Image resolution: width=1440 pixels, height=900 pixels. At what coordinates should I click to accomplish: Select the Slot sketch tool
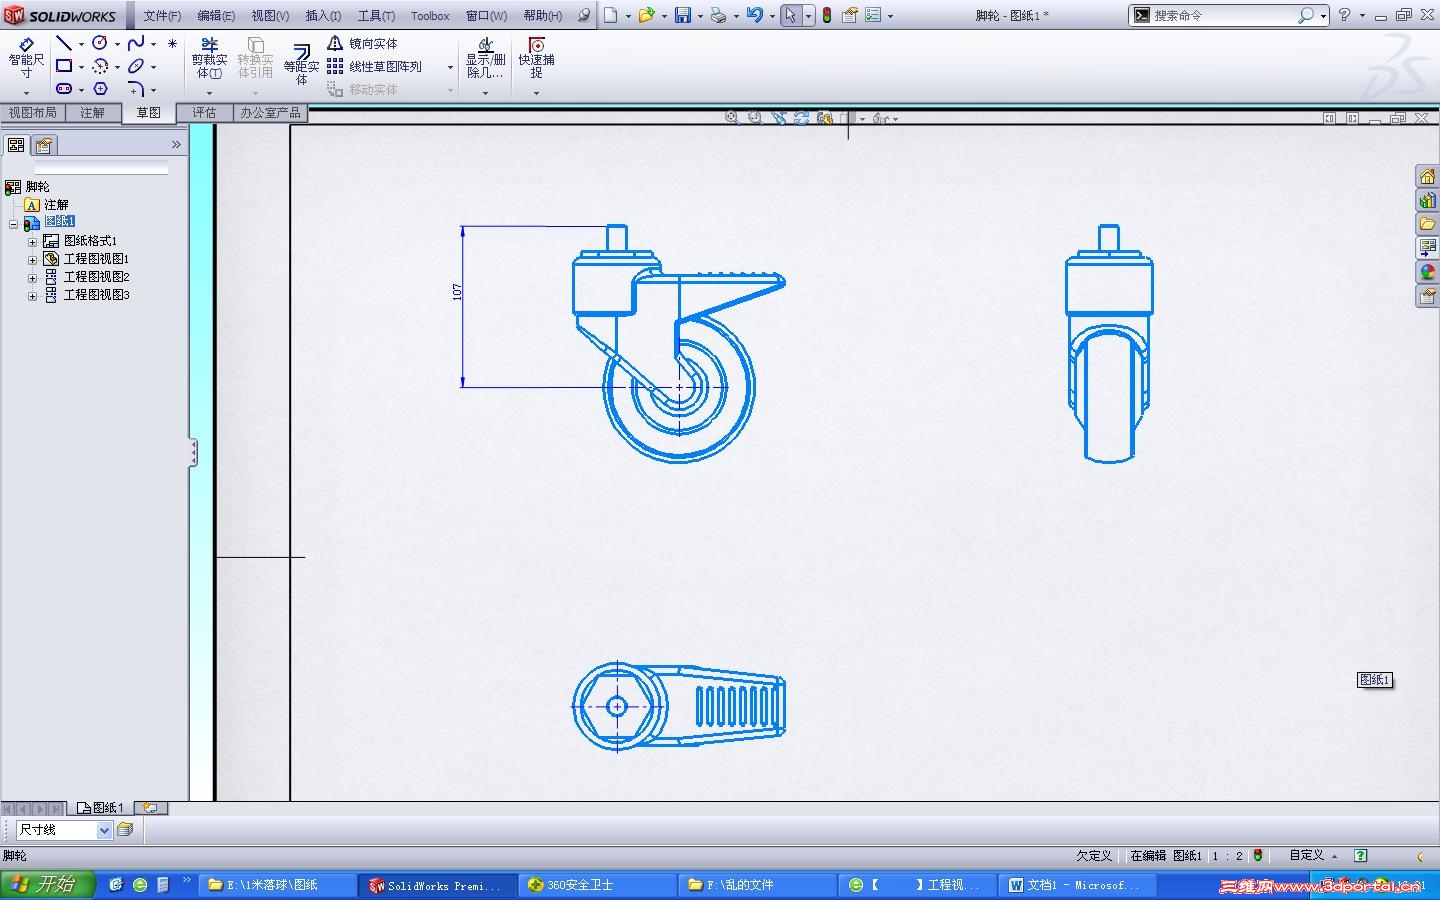point(64,89)
